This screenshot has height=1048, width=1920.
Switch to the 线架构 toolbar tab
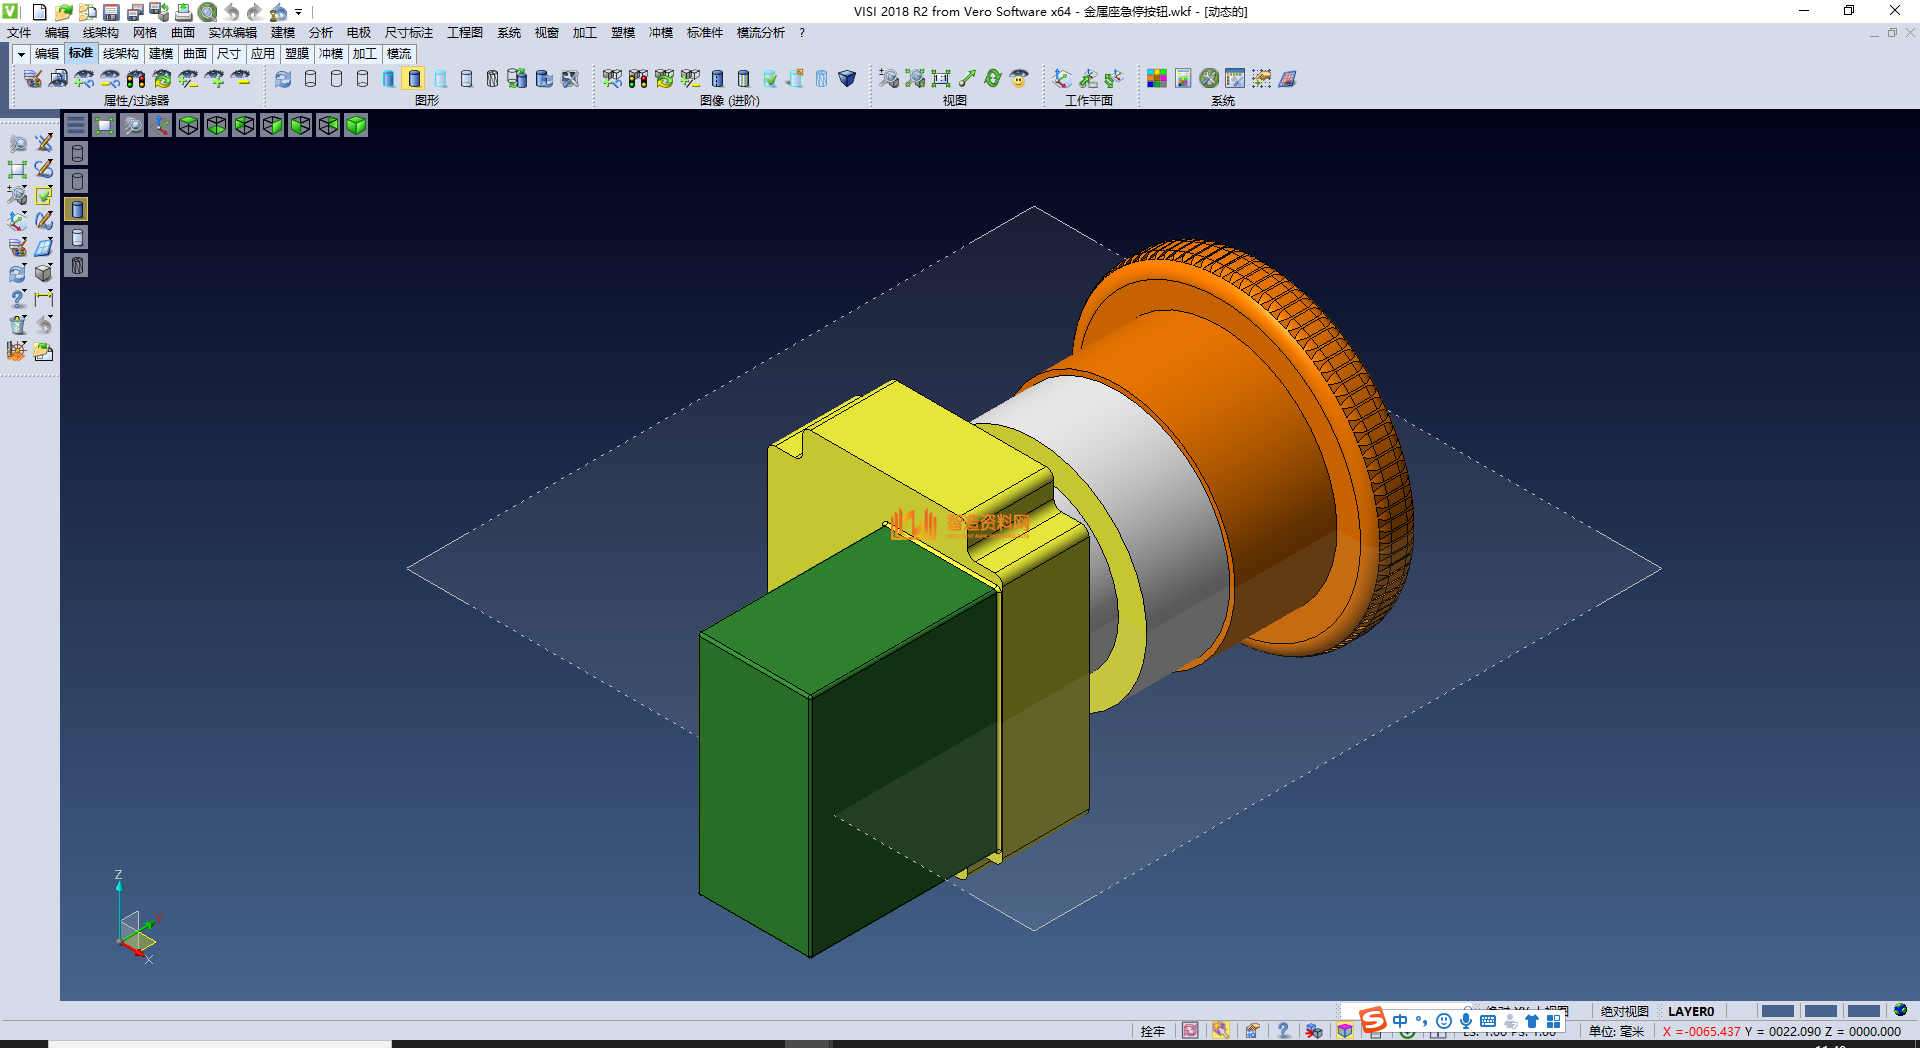(120, 54)
